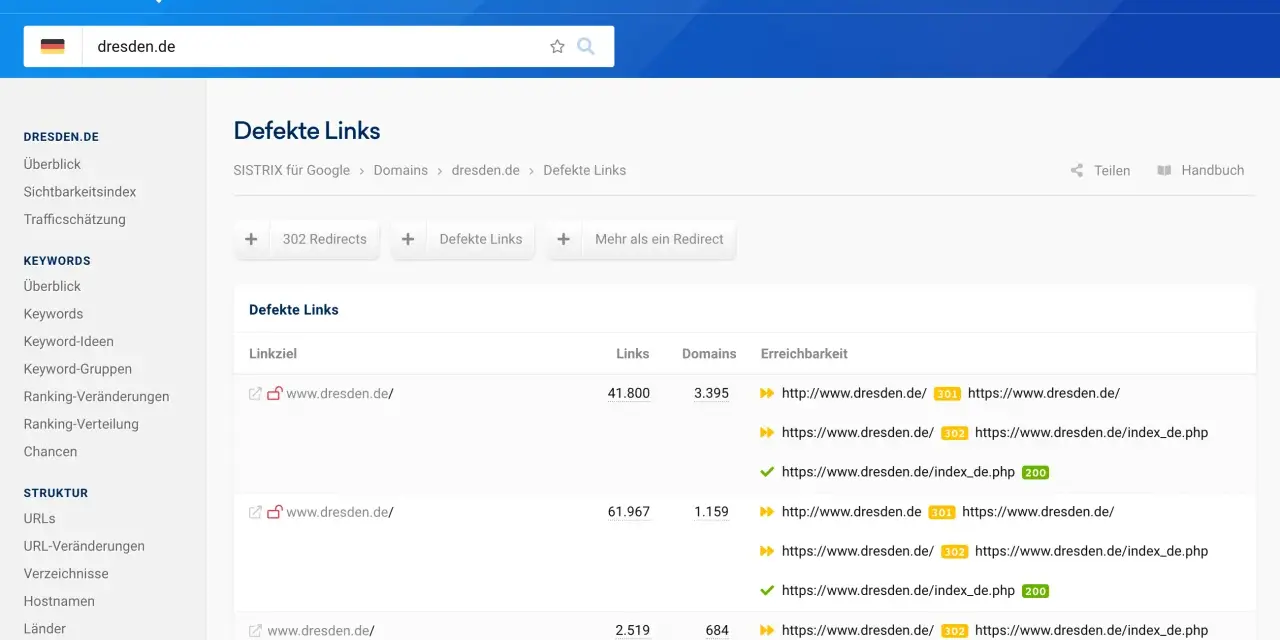Screen dimensions: 1280x640
Task: Click the German flag country selector
Action: 52,46
